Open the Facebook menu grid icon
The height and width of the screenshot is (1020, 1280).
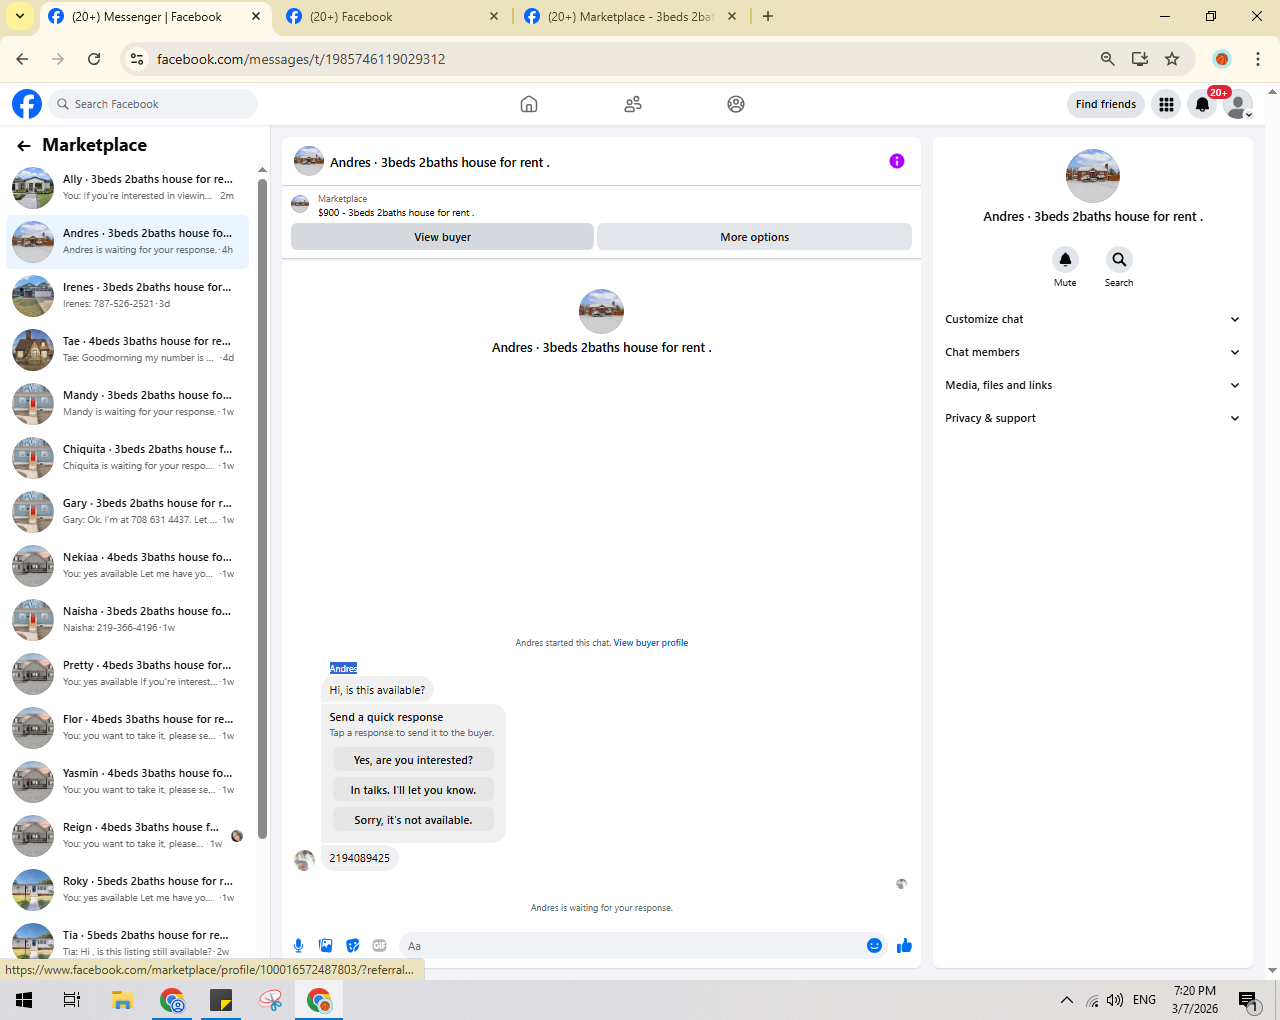click(x=1166, y=104)
